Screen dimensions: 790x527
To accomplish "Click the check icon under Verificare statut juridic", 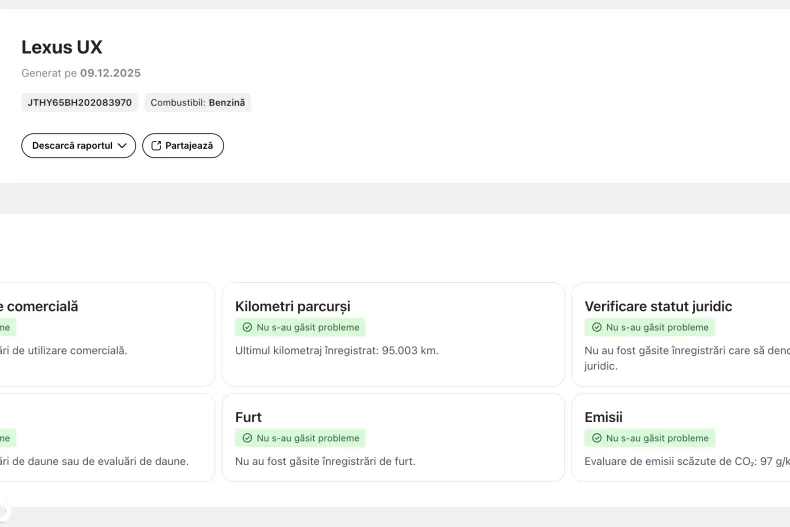I will [596, 327].
